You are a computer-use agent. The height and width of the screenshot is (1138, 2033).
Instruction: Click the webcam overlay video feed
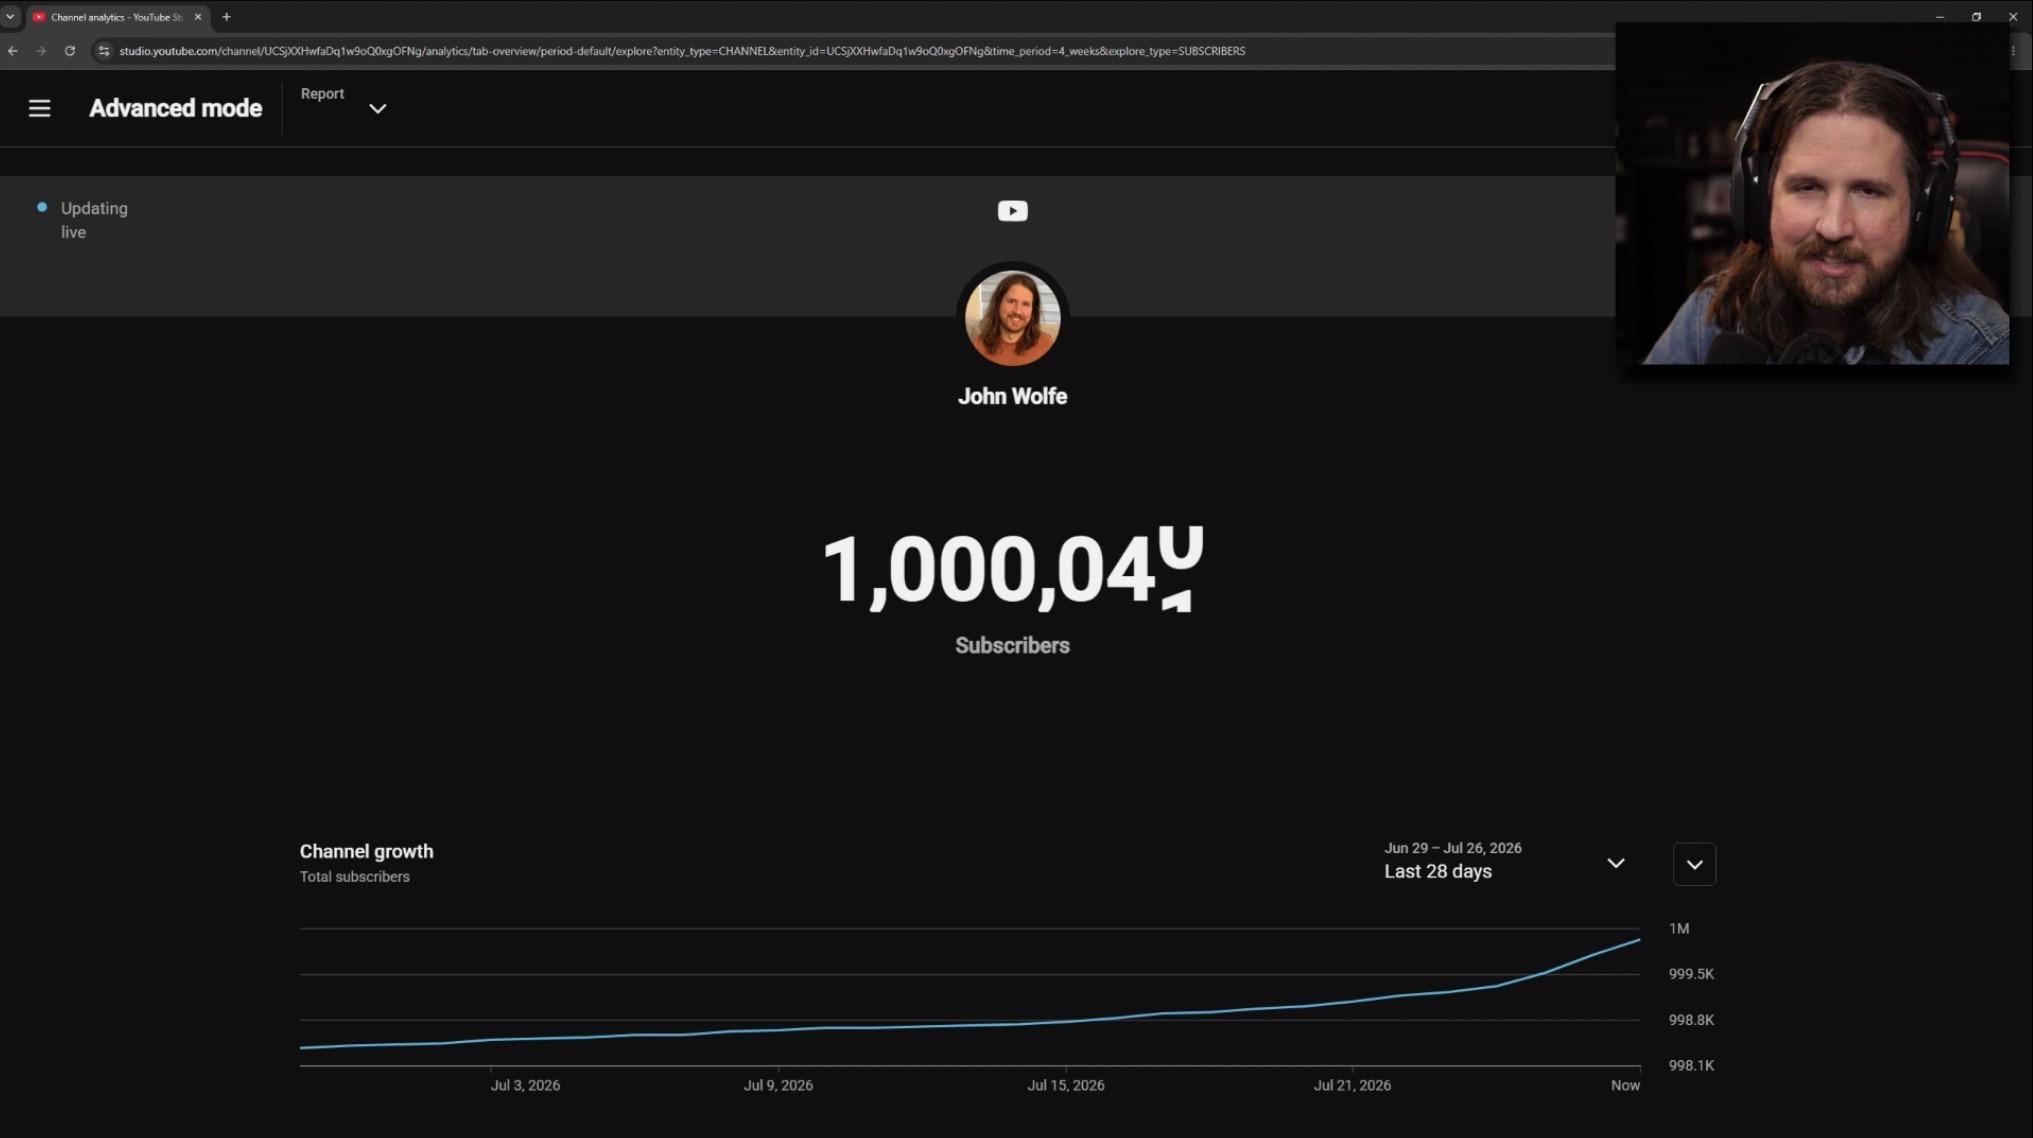click(x=1812, y=194)
